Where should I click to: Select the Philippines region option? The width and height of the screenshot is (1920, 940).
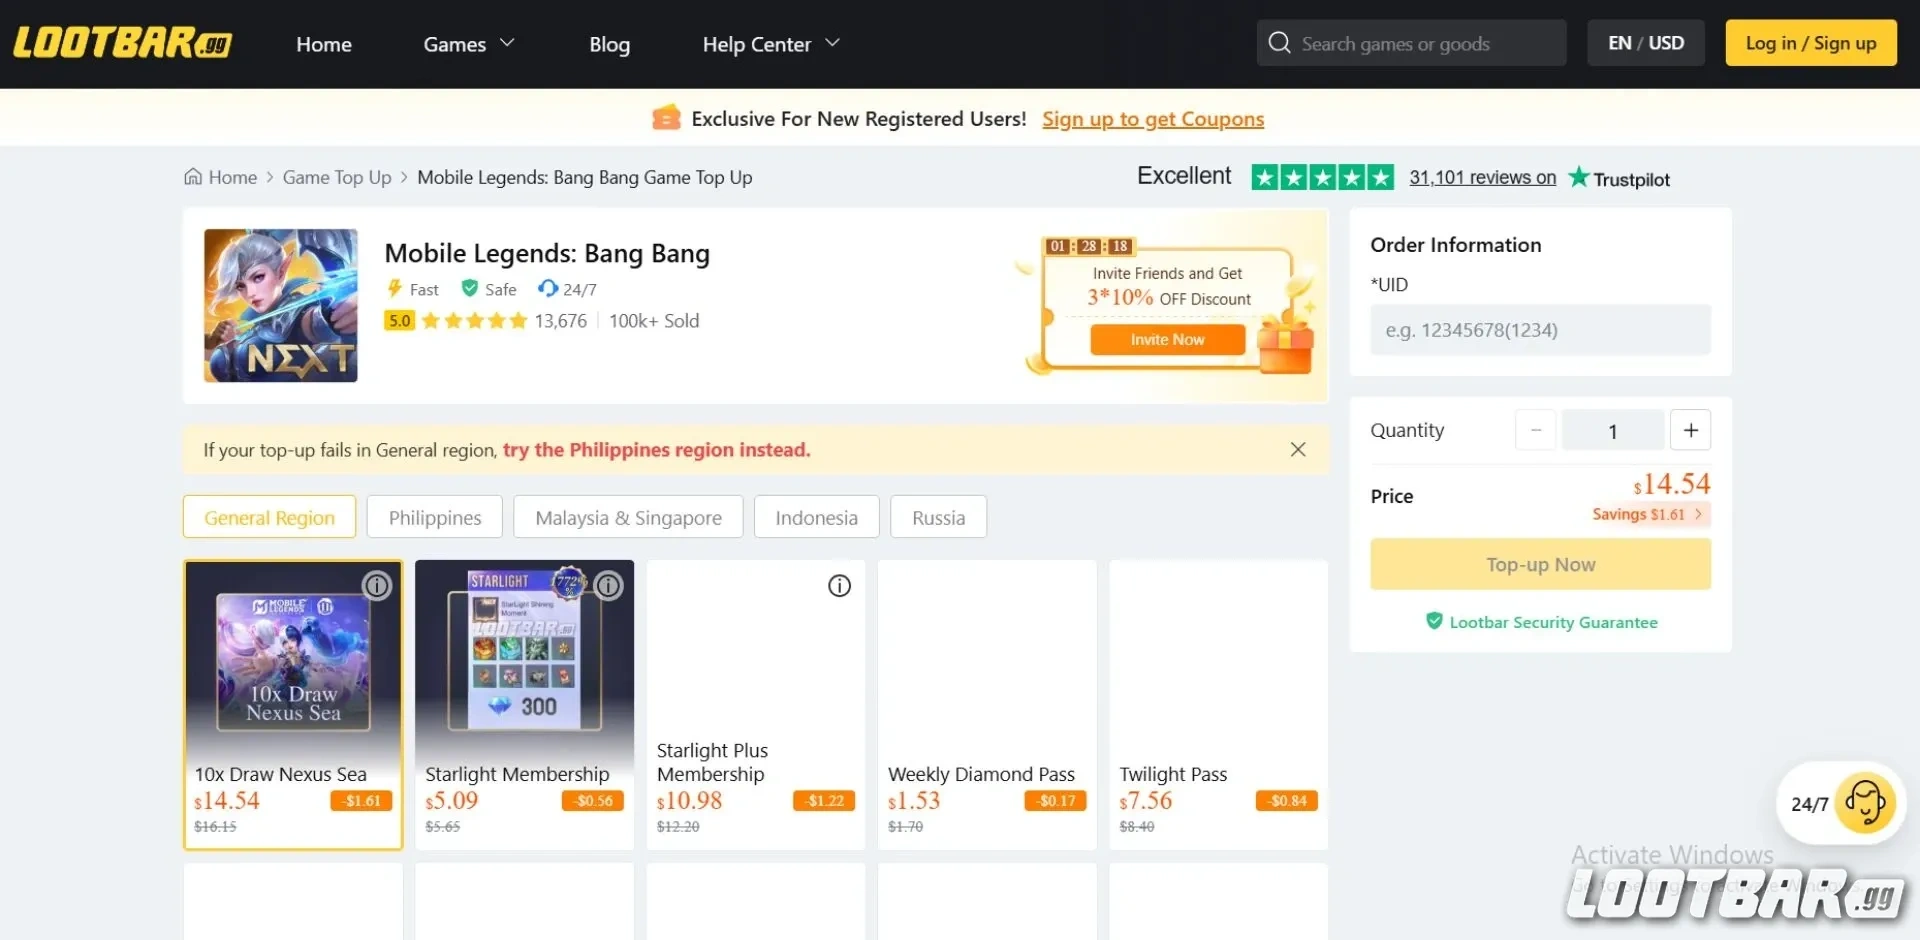[x=434, y=517]
